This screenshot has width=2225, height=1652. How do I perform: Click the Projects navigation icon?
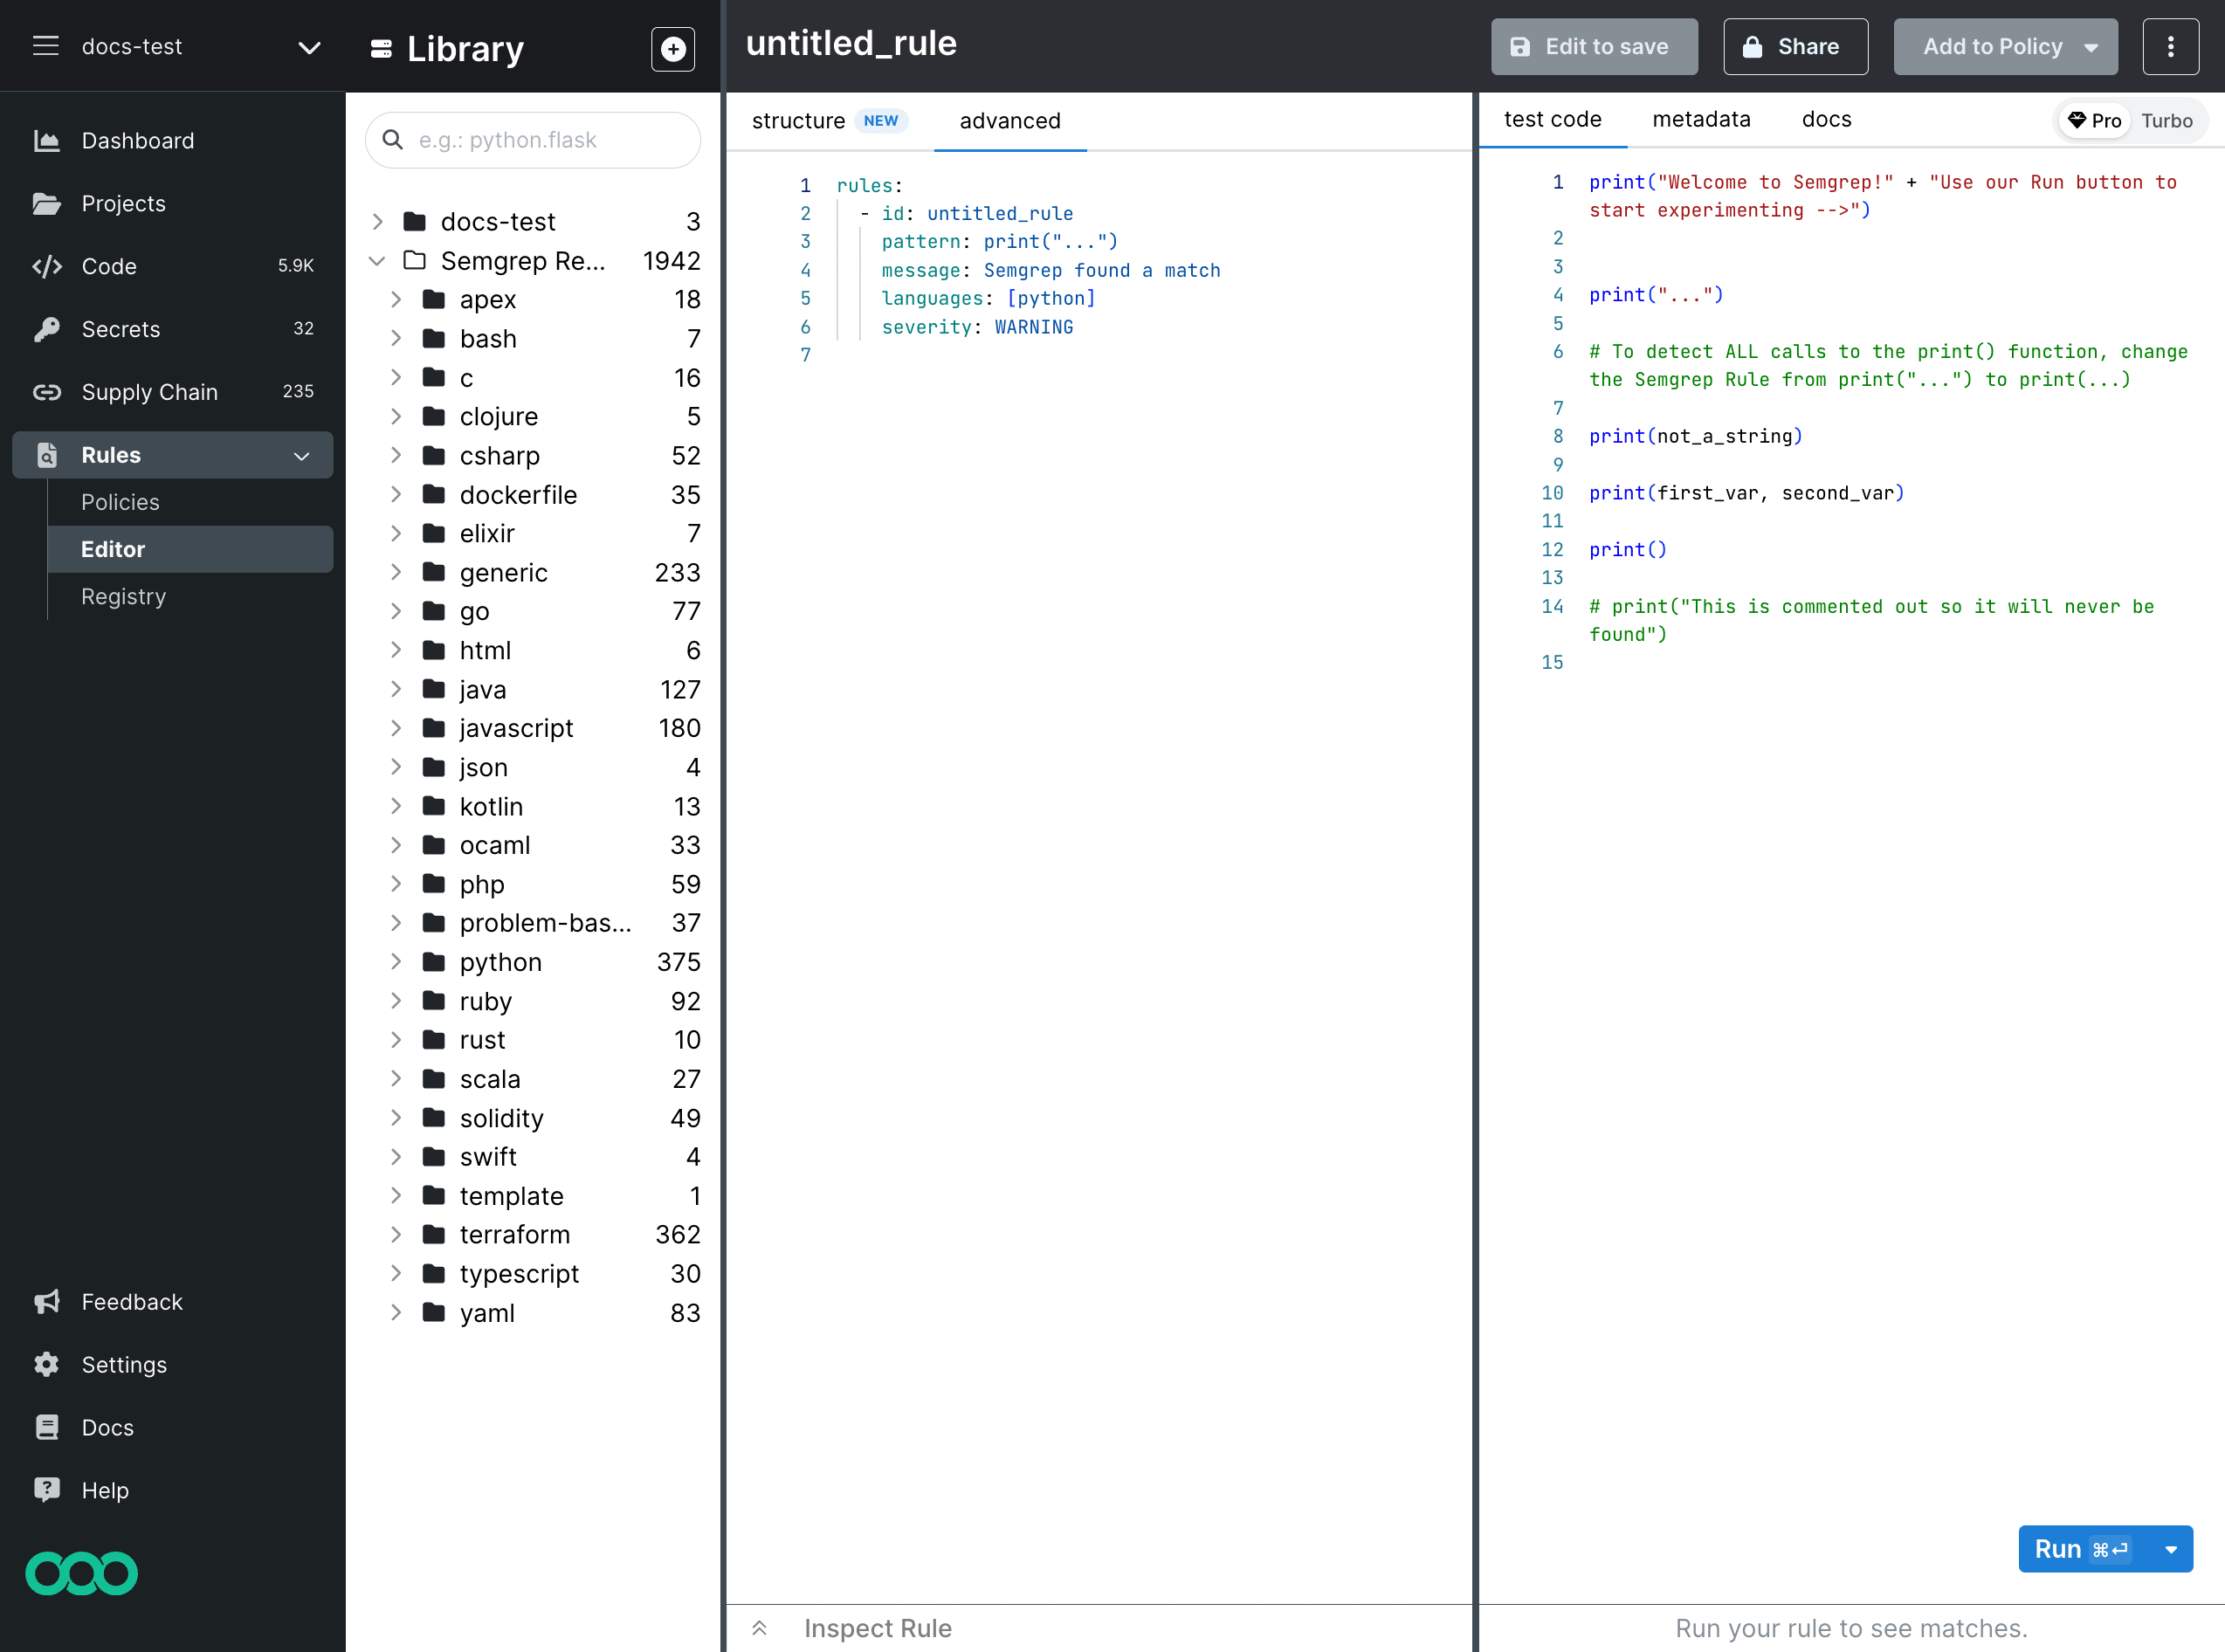(45, 203)
